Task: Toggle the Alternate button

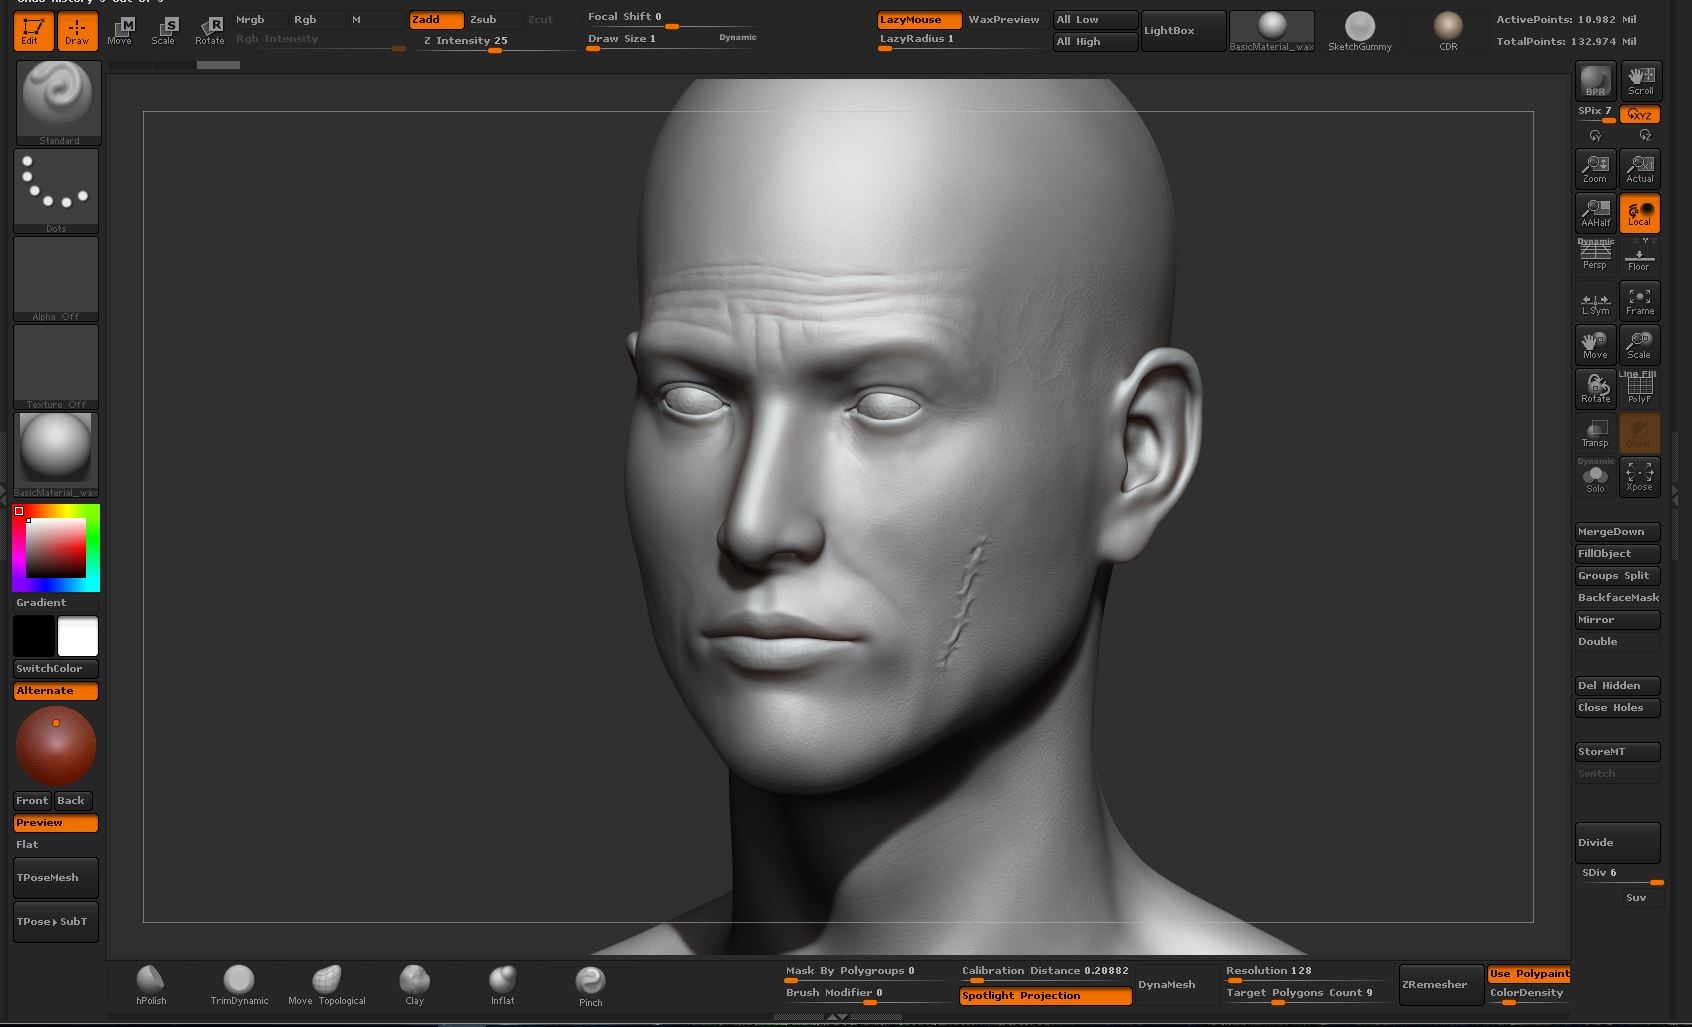Action: pyautogui.click(x=56, y=691)
